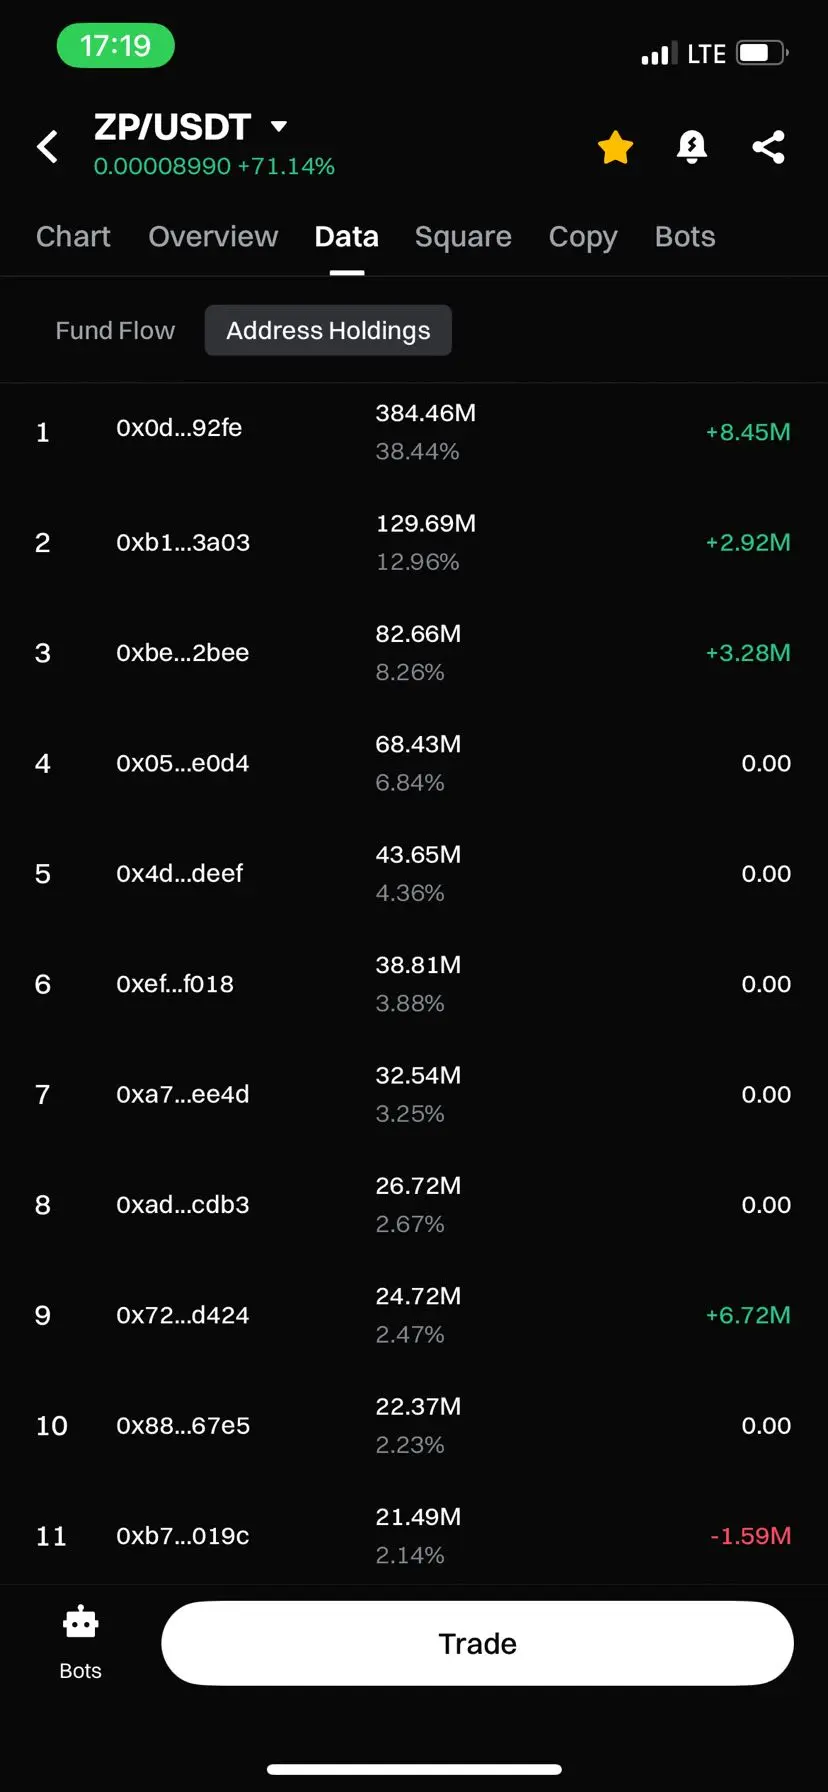Screen dimensions: 828x1792
Task: Select Address Holdings view
Action: 328,331
